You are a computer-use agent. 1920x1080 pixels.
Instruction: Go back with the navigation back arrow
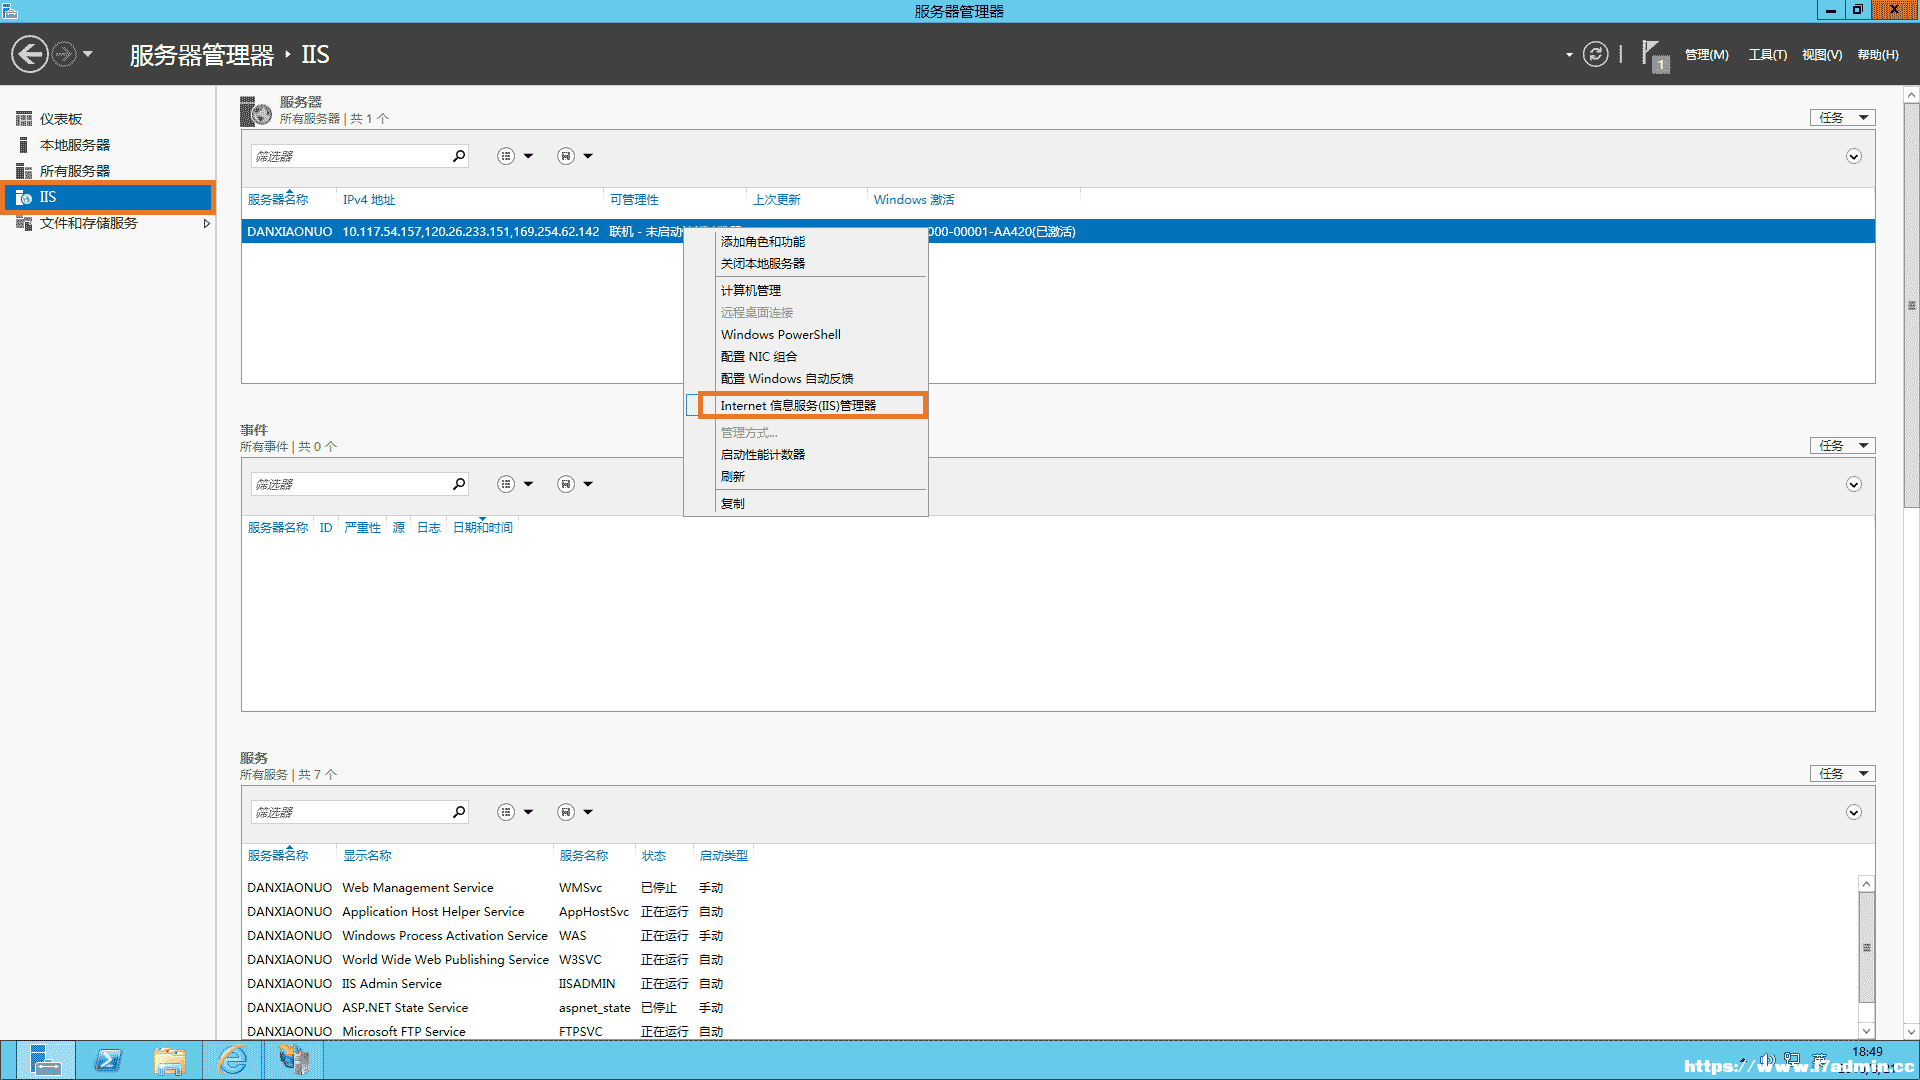pos(30,54)
